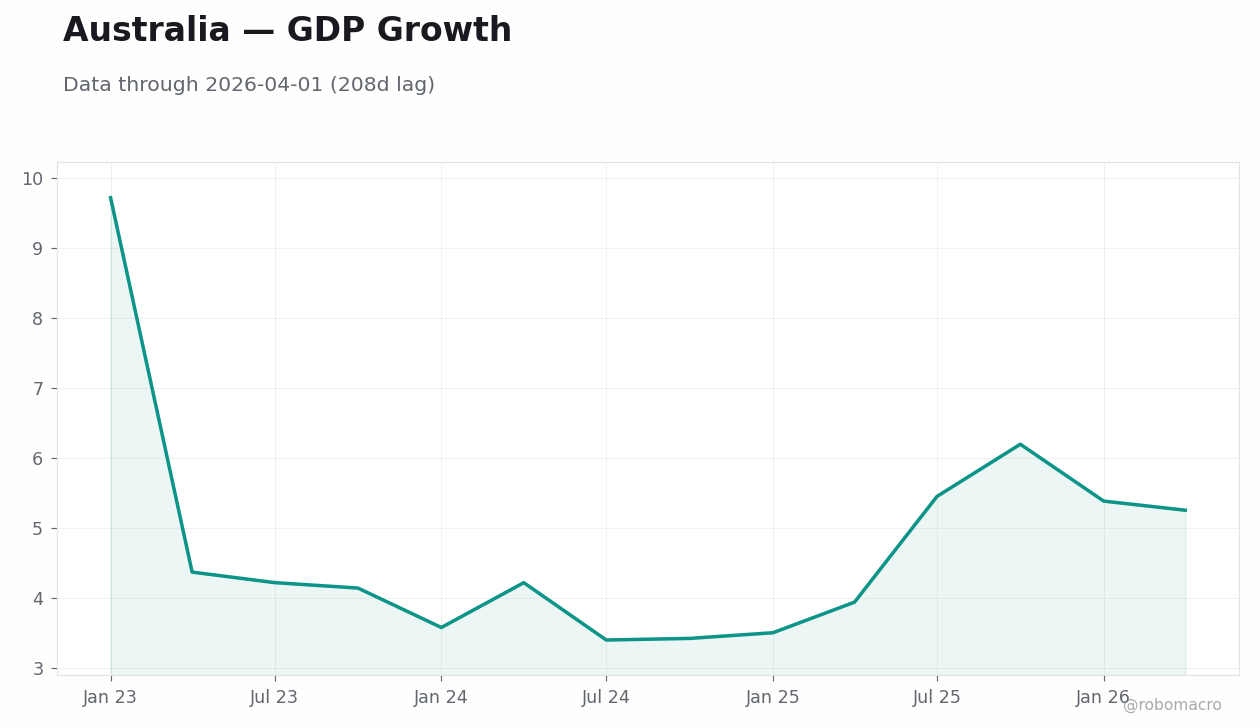
Task: Click the chart title Australia — GDP Growth
Action: pyautogui.click(x=287, y=31)
